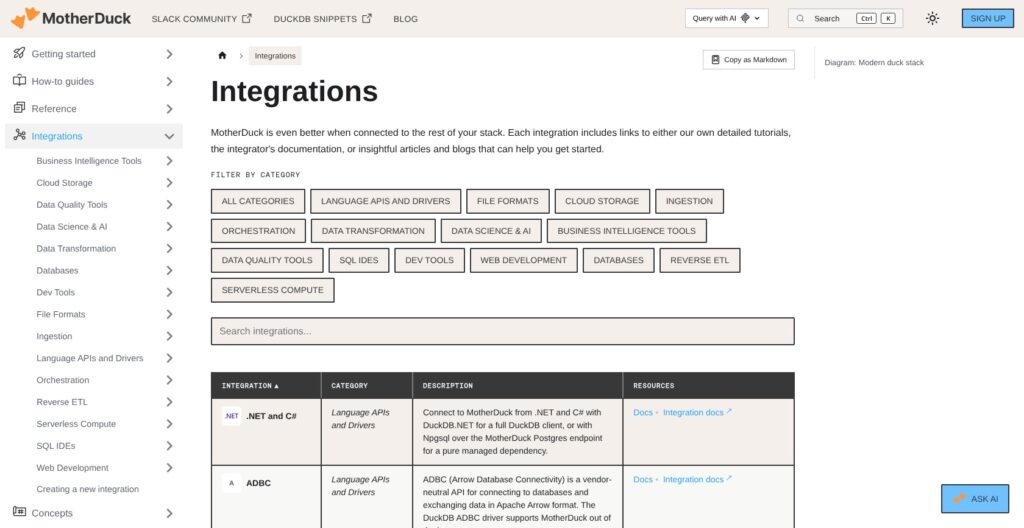Filter by Language APIs and Drivers

(x=385, y=201)
